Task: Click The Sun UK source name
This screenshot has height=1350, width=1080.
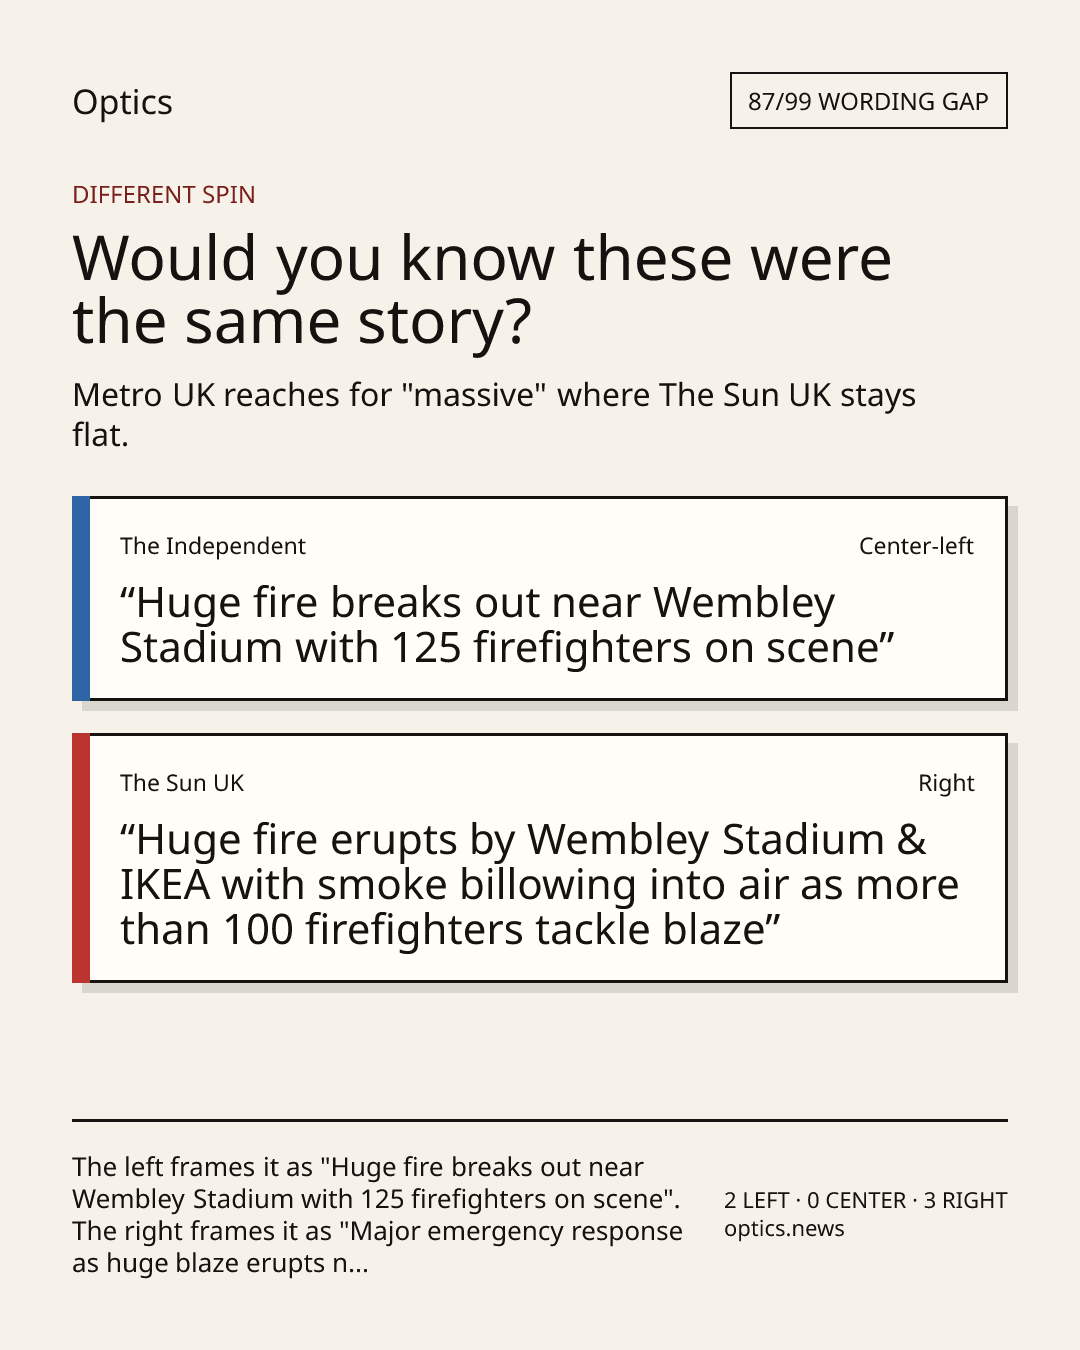Action: (x=182, y=783)
